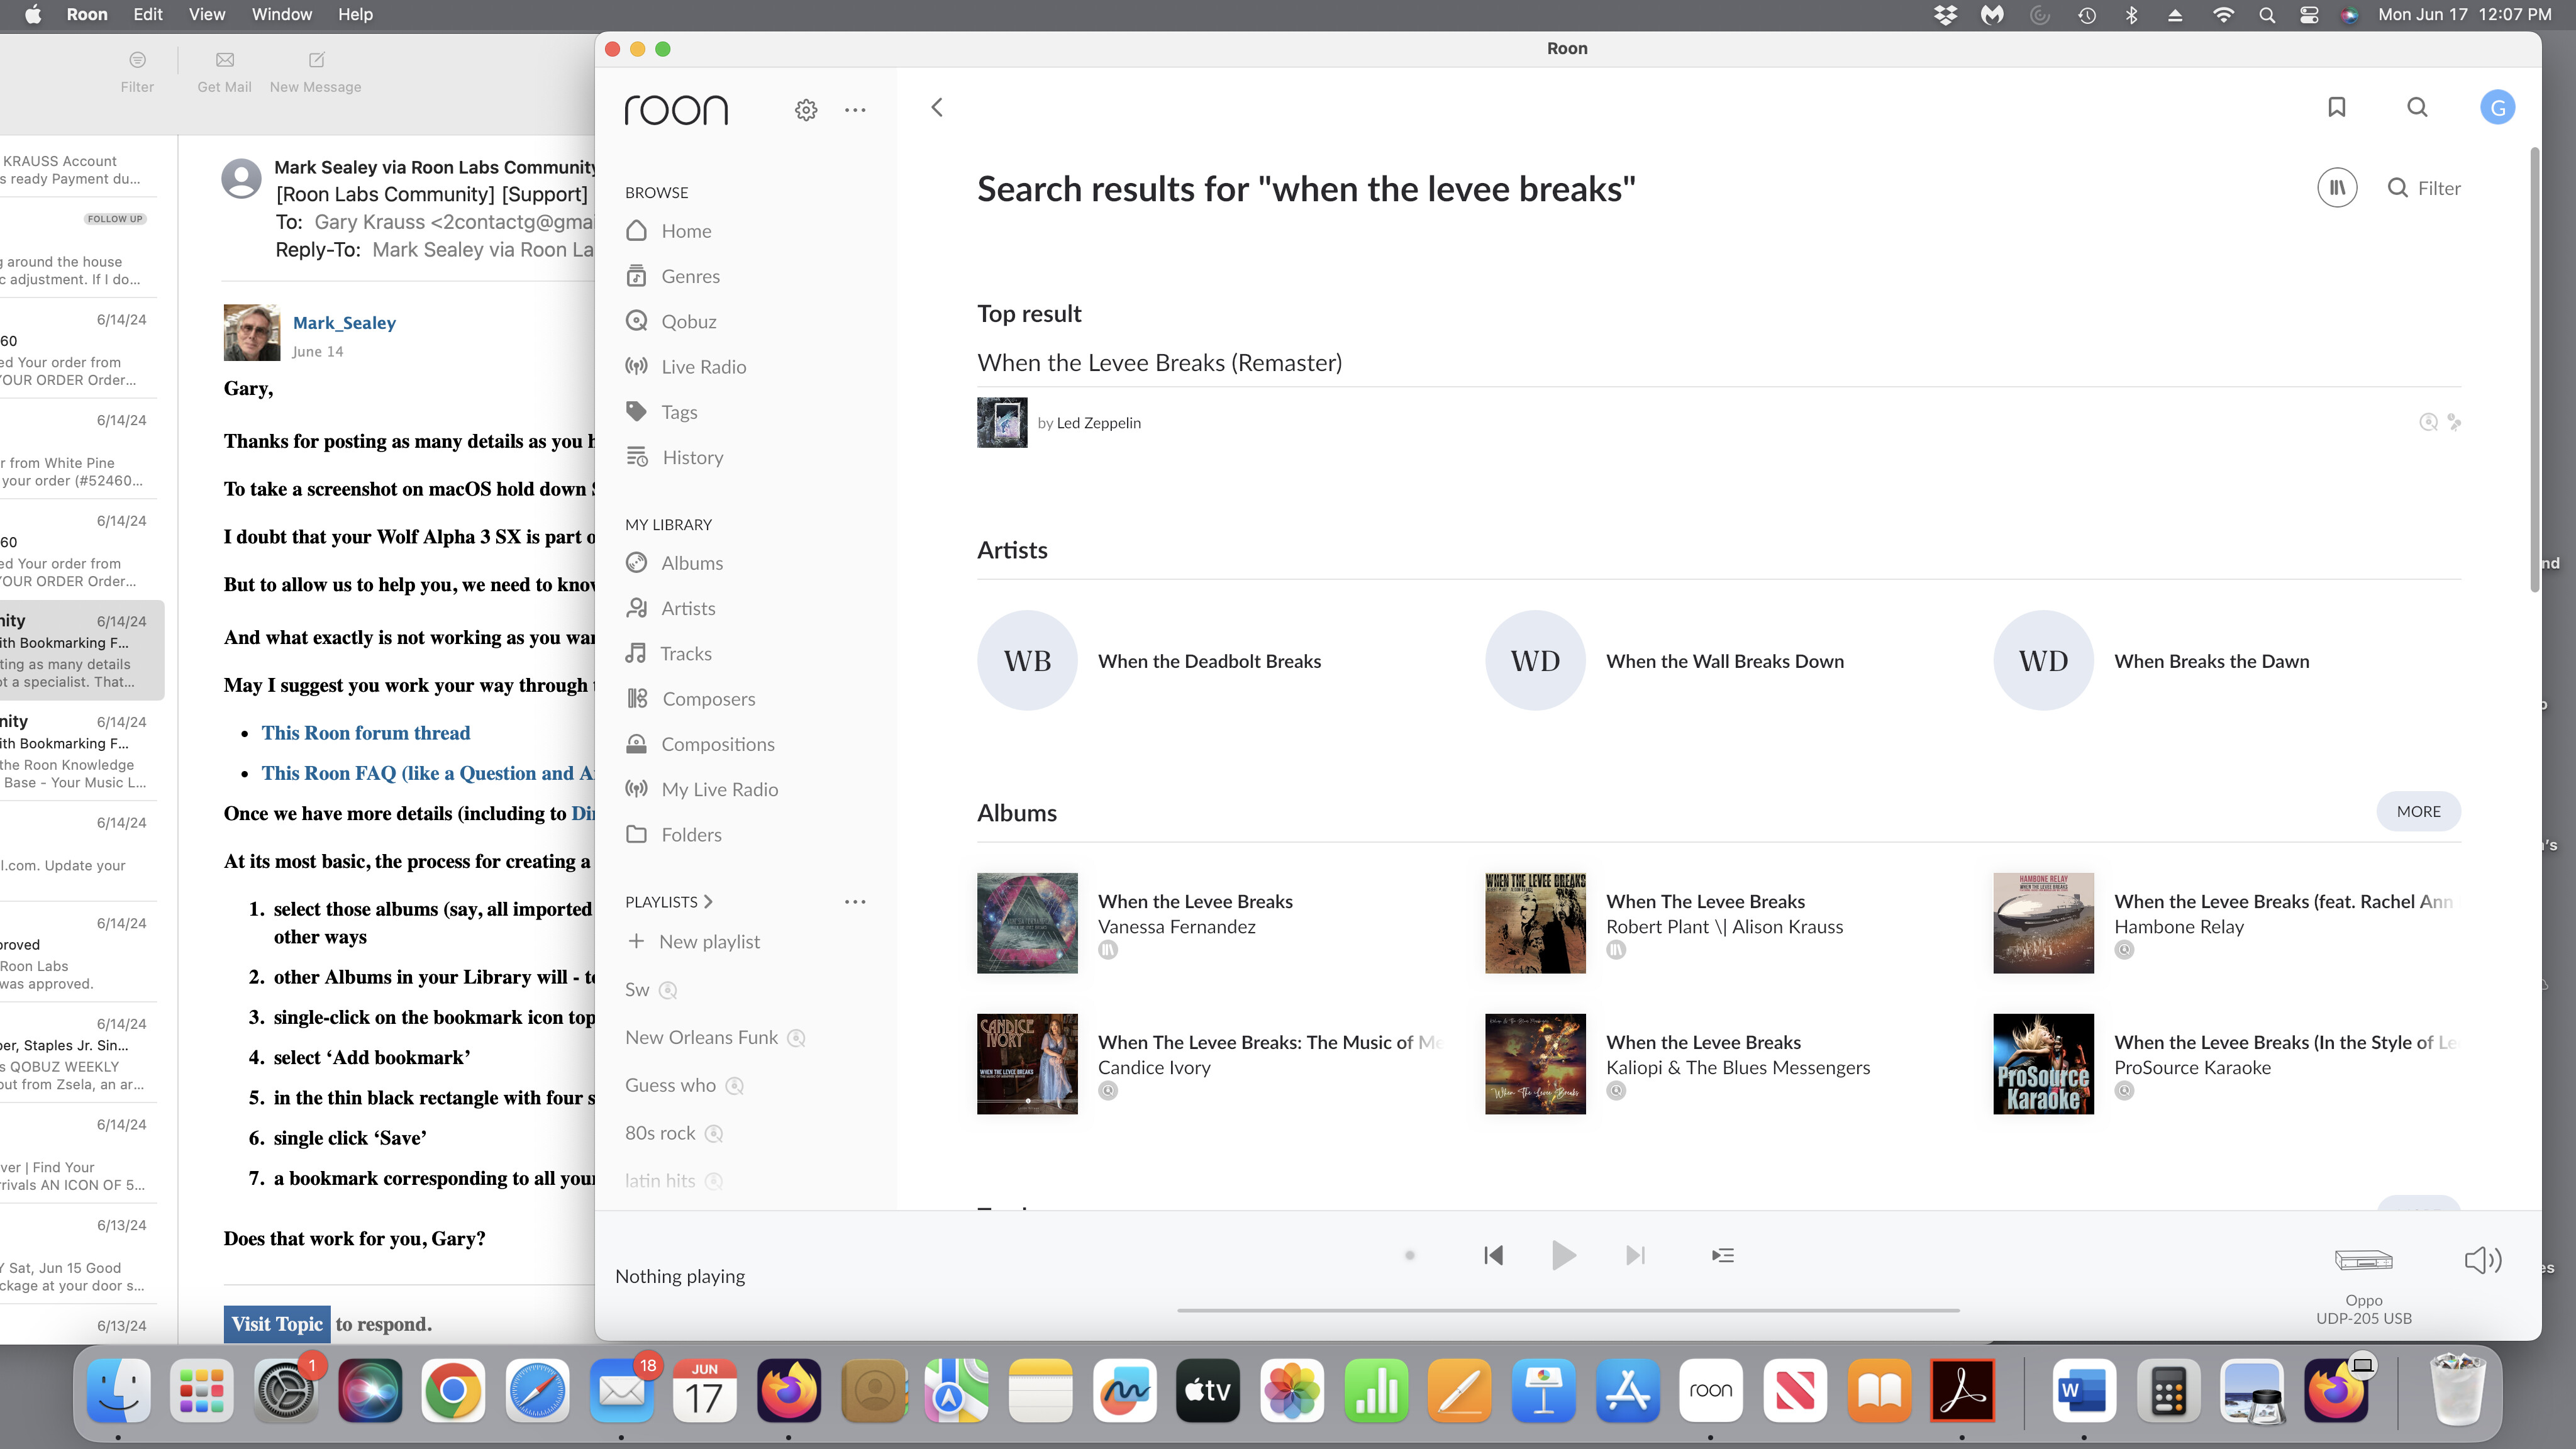
Task: Open the View menu
Action: tap(207, 14)
